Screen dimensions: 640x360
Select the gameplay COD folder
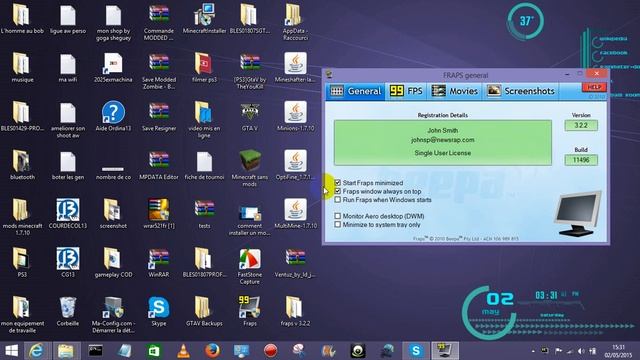pos(113,262)
